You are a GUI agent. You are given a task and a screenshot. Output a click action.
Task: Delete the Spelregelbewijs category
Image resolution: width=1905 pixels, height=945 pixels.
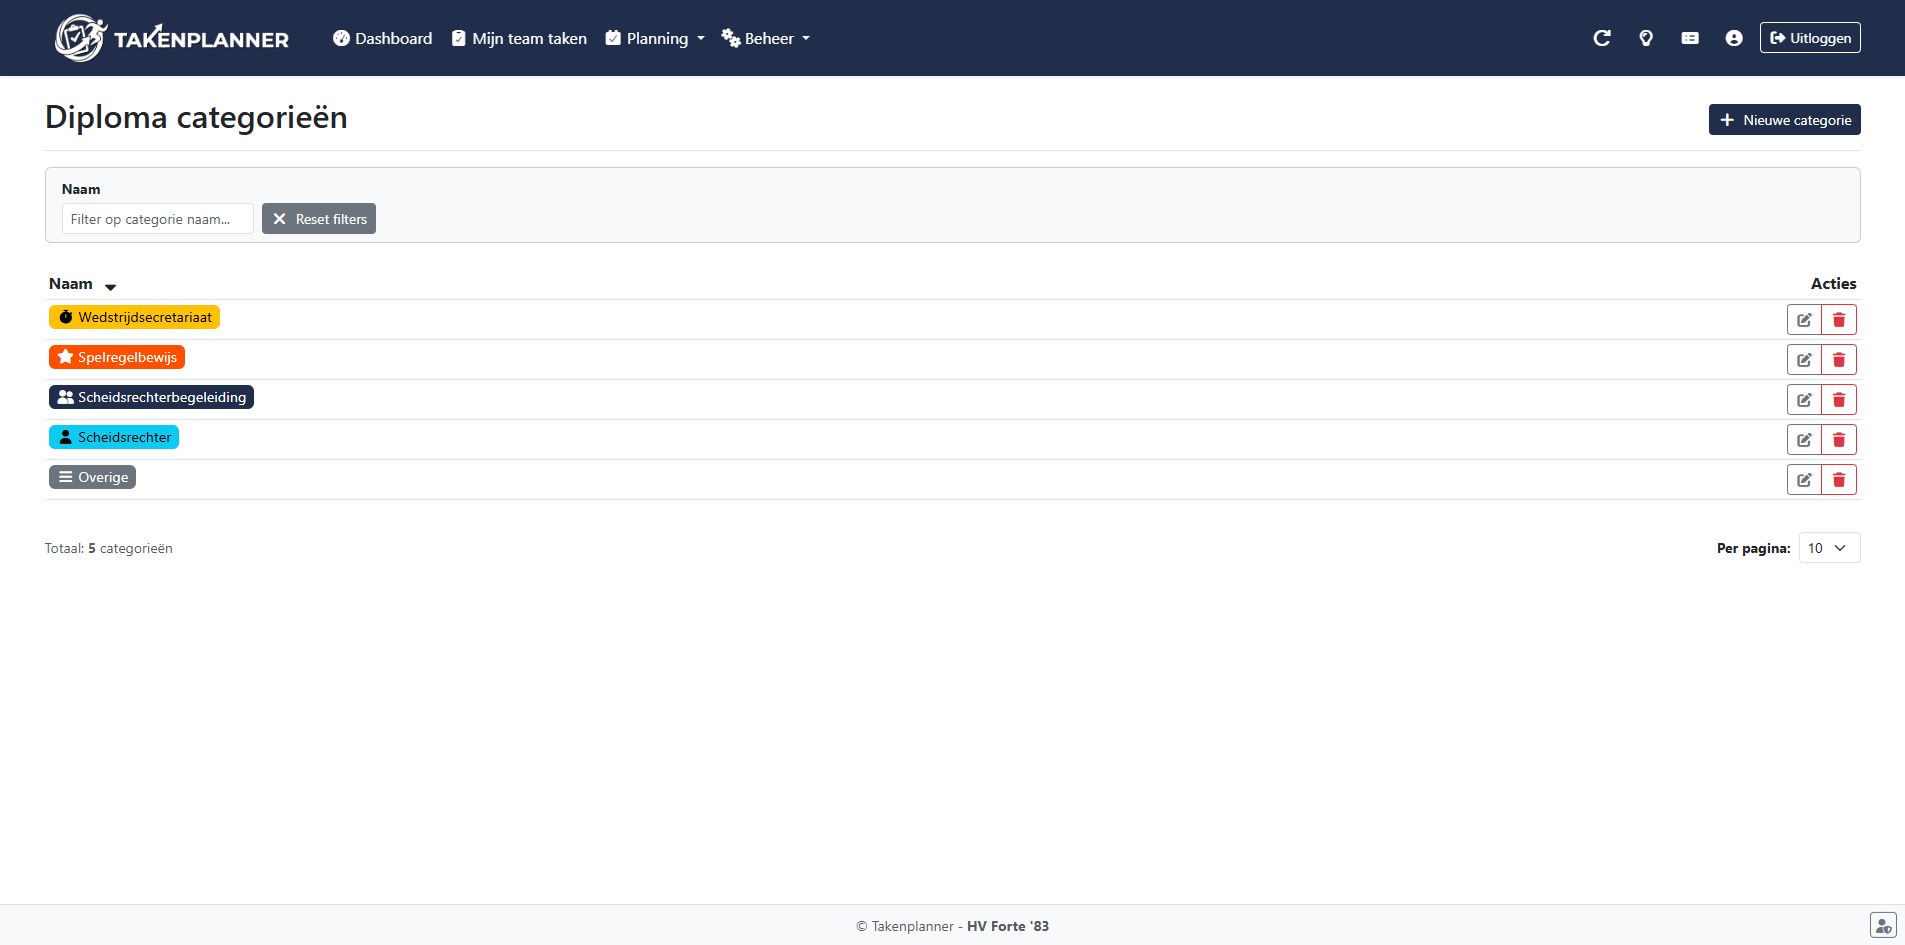click(1838, 360)
